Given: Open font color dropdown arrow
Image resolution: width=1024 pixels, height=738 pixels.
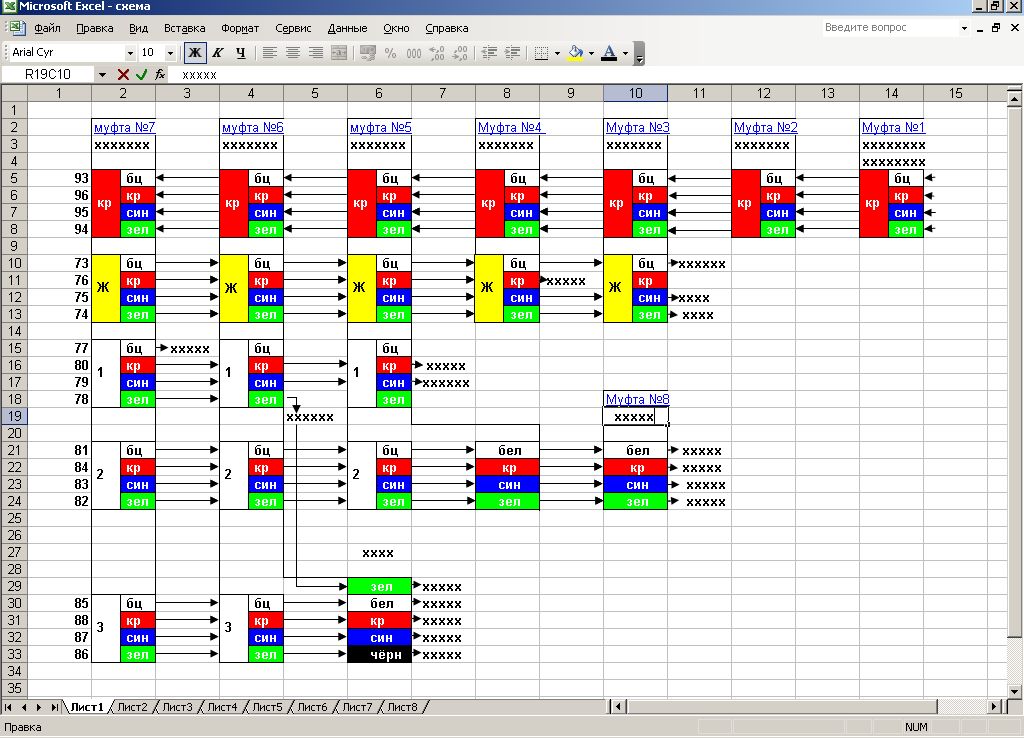Looking at the screenshot, I should pyautogui.click(x=625, y=53).
